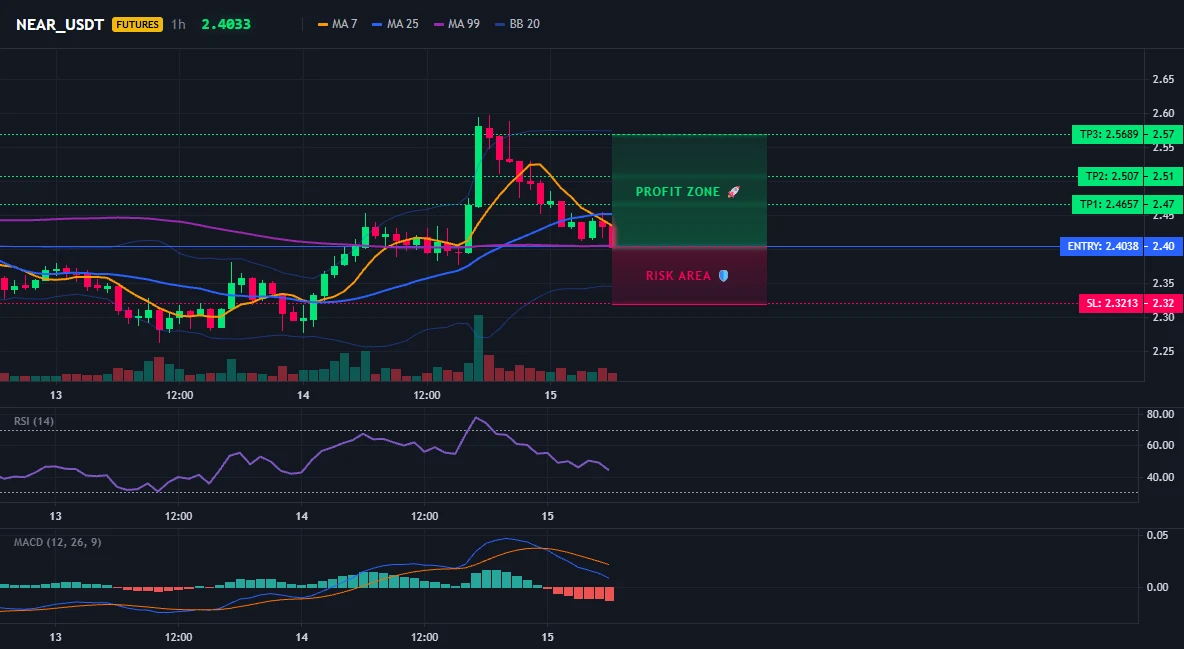Click the RSI 60.00 axis value
This screenshot has width=1184, height=649.
pyautogui.click(x=1161, y=445)
